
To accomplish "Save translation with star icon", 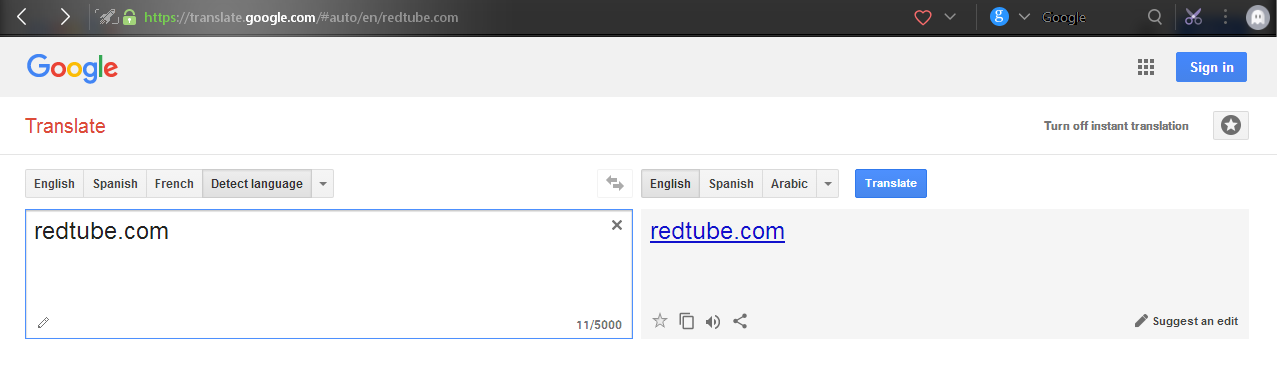I will pyautogui.click(x=660, y=321).
